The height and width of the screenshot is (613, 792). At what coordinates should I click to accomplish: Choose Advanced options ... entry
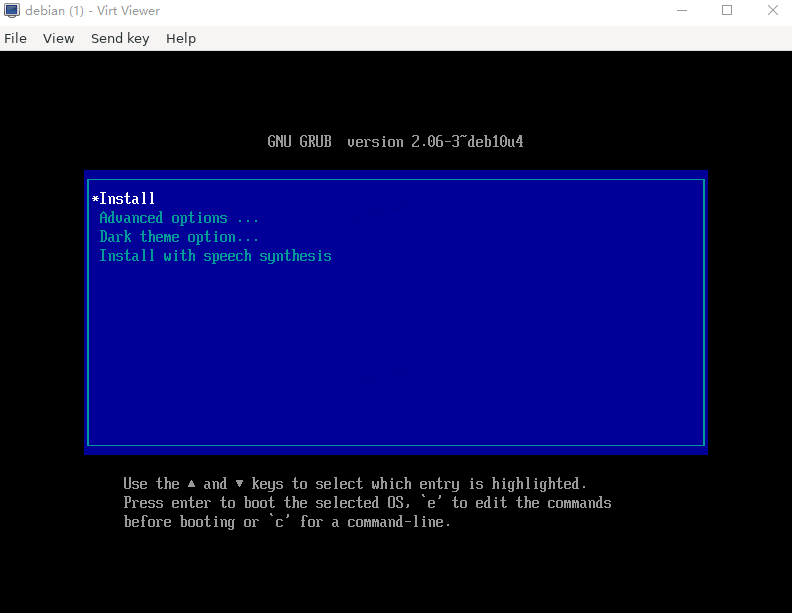[x=179, y=218]
